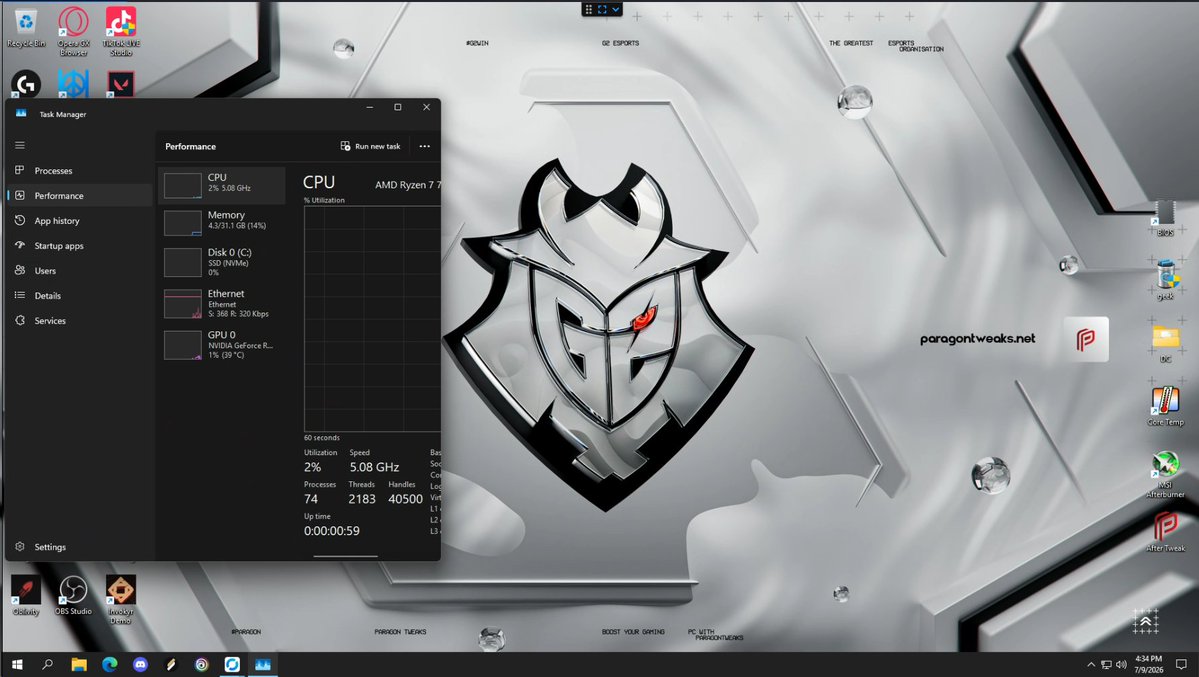Select the Ethernet performance item
The width and height of the screenshot is (1199, 677).
point(222,303)
